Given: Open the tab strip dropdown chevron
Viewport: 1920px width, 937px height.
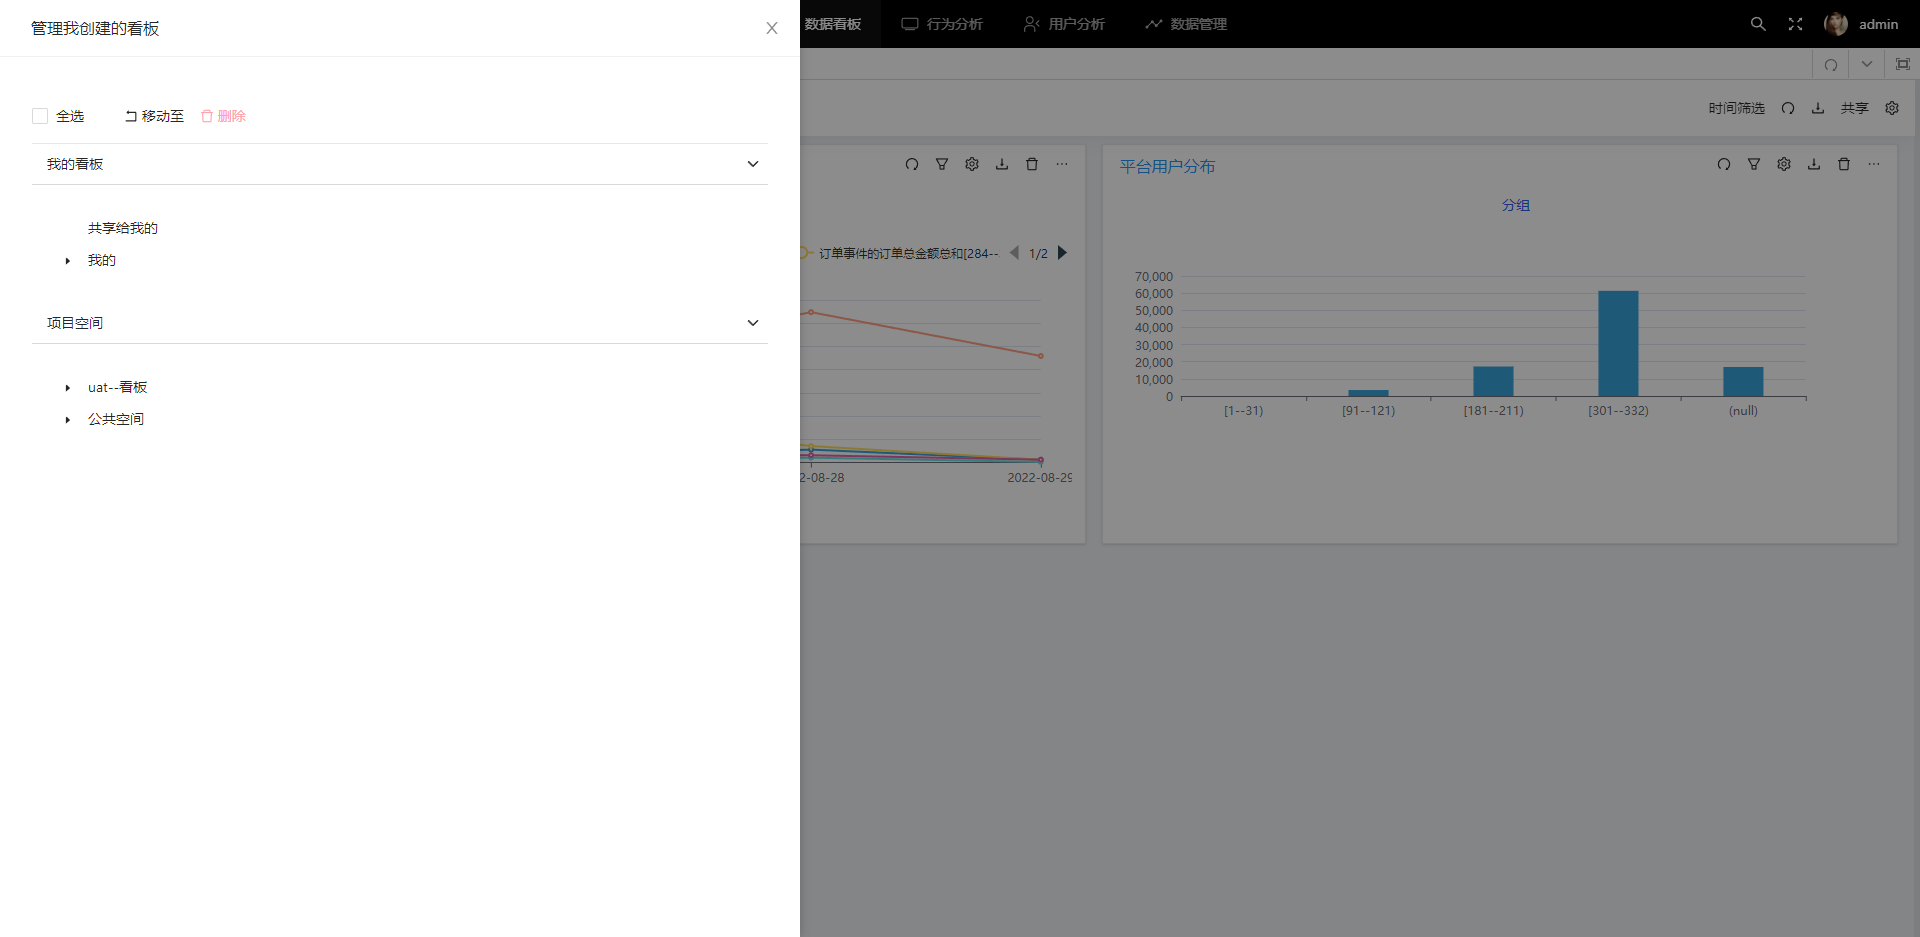Looking at the screenshot, I should 1867,64.
